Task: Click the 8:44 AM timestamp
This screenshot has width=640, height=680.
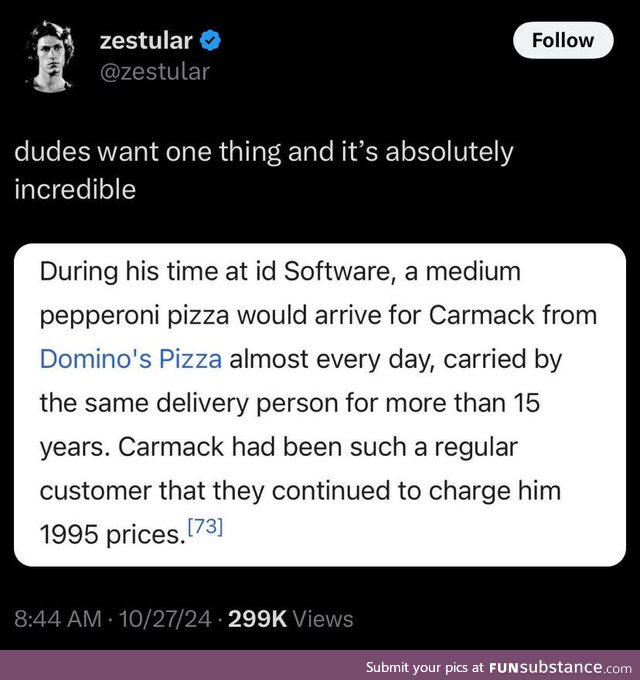Action: coord(57,619)
